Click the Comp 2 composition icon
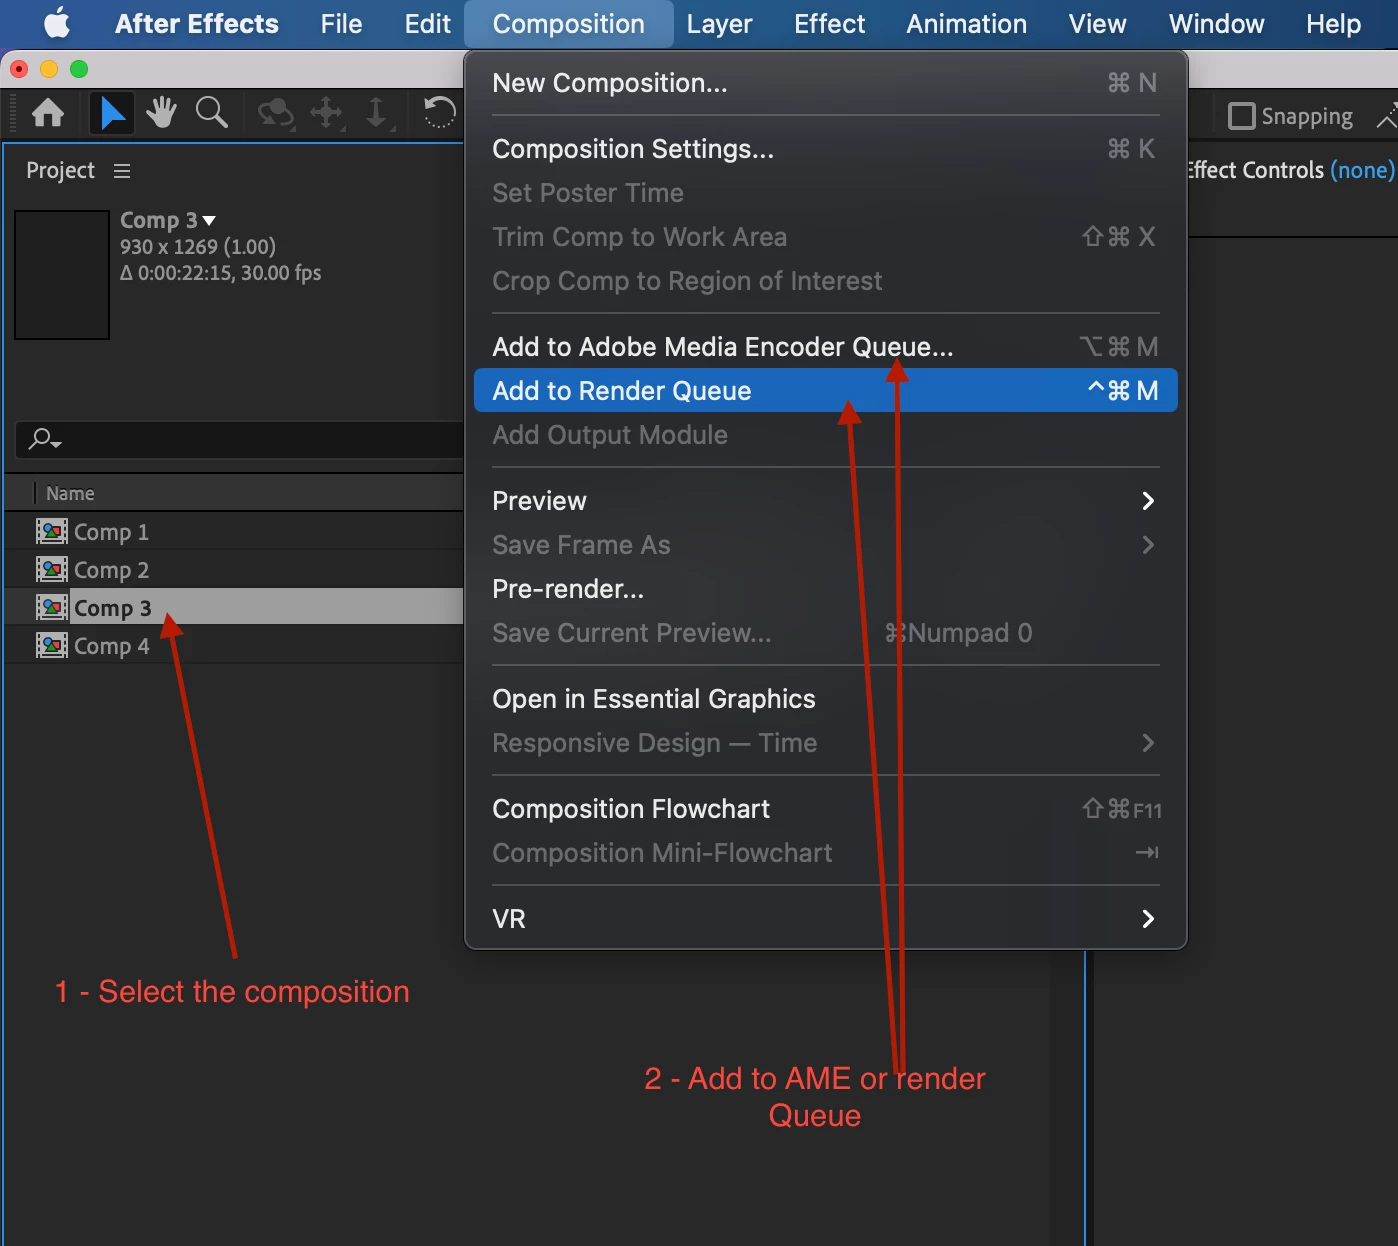Viewport: 1398px width, 1246px height. pos(52,569)
